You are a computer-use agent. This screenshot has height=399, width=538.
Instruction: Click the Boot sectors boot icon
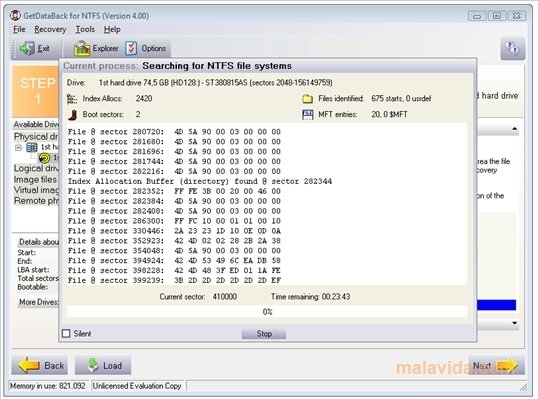tap(72, 115)
